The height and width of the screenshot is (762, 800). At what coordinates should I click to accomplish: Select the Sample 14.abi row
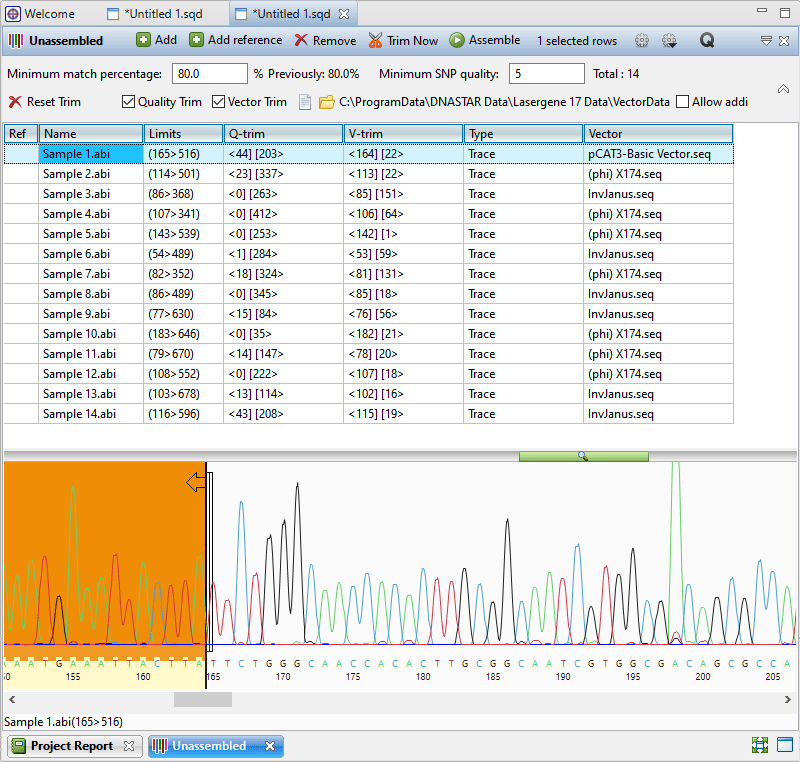tap(368, 414)
